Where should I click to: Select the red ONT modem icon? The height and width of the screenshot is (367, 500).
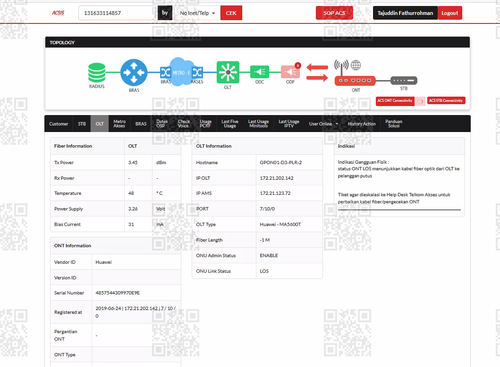[355, 81]
